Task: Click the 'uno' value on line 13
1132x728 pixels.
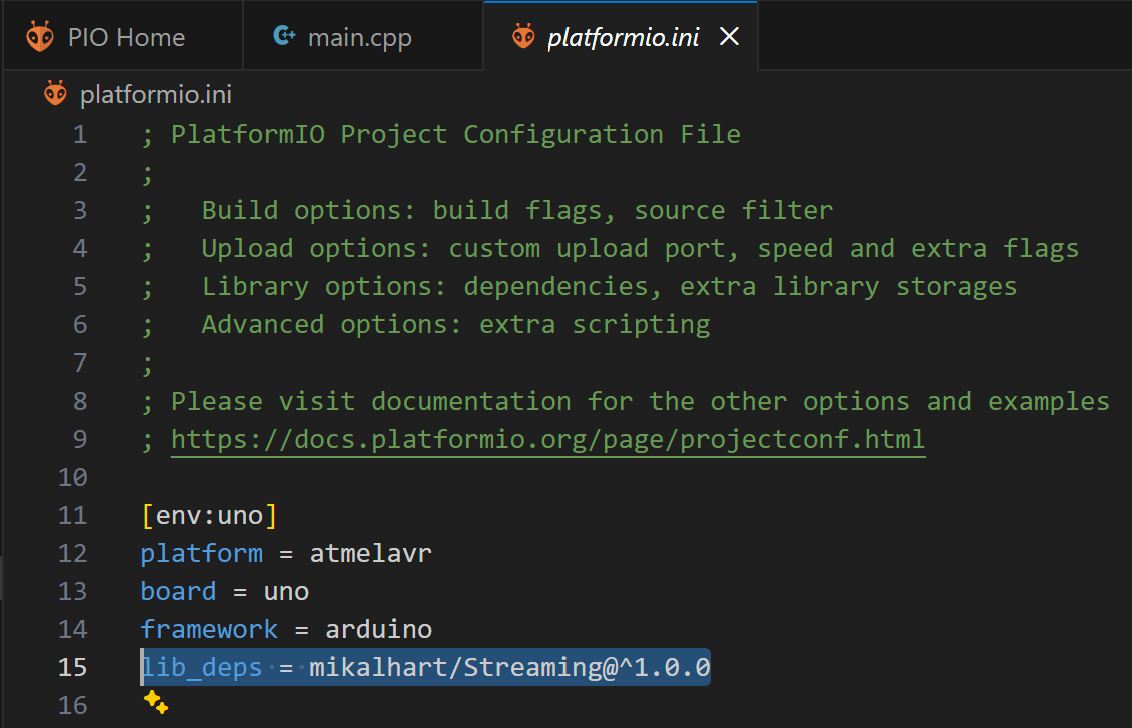Action: tap(287, 592)
